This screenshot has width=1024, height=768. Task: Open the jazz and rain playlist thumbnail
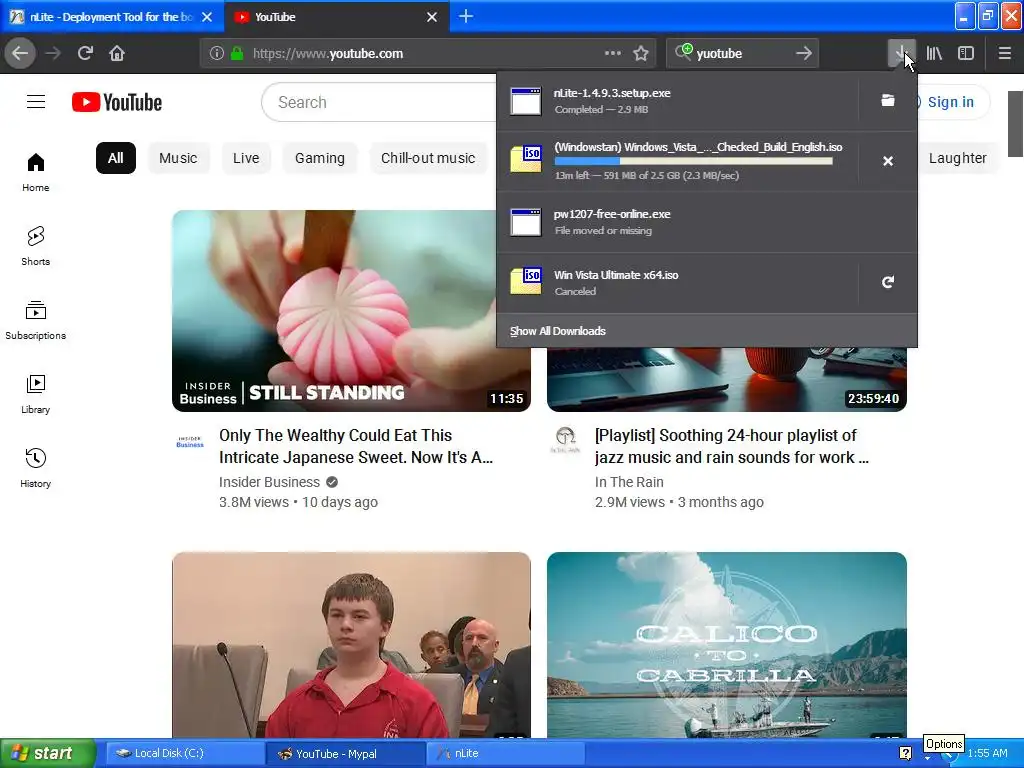(x=726, y=379)
